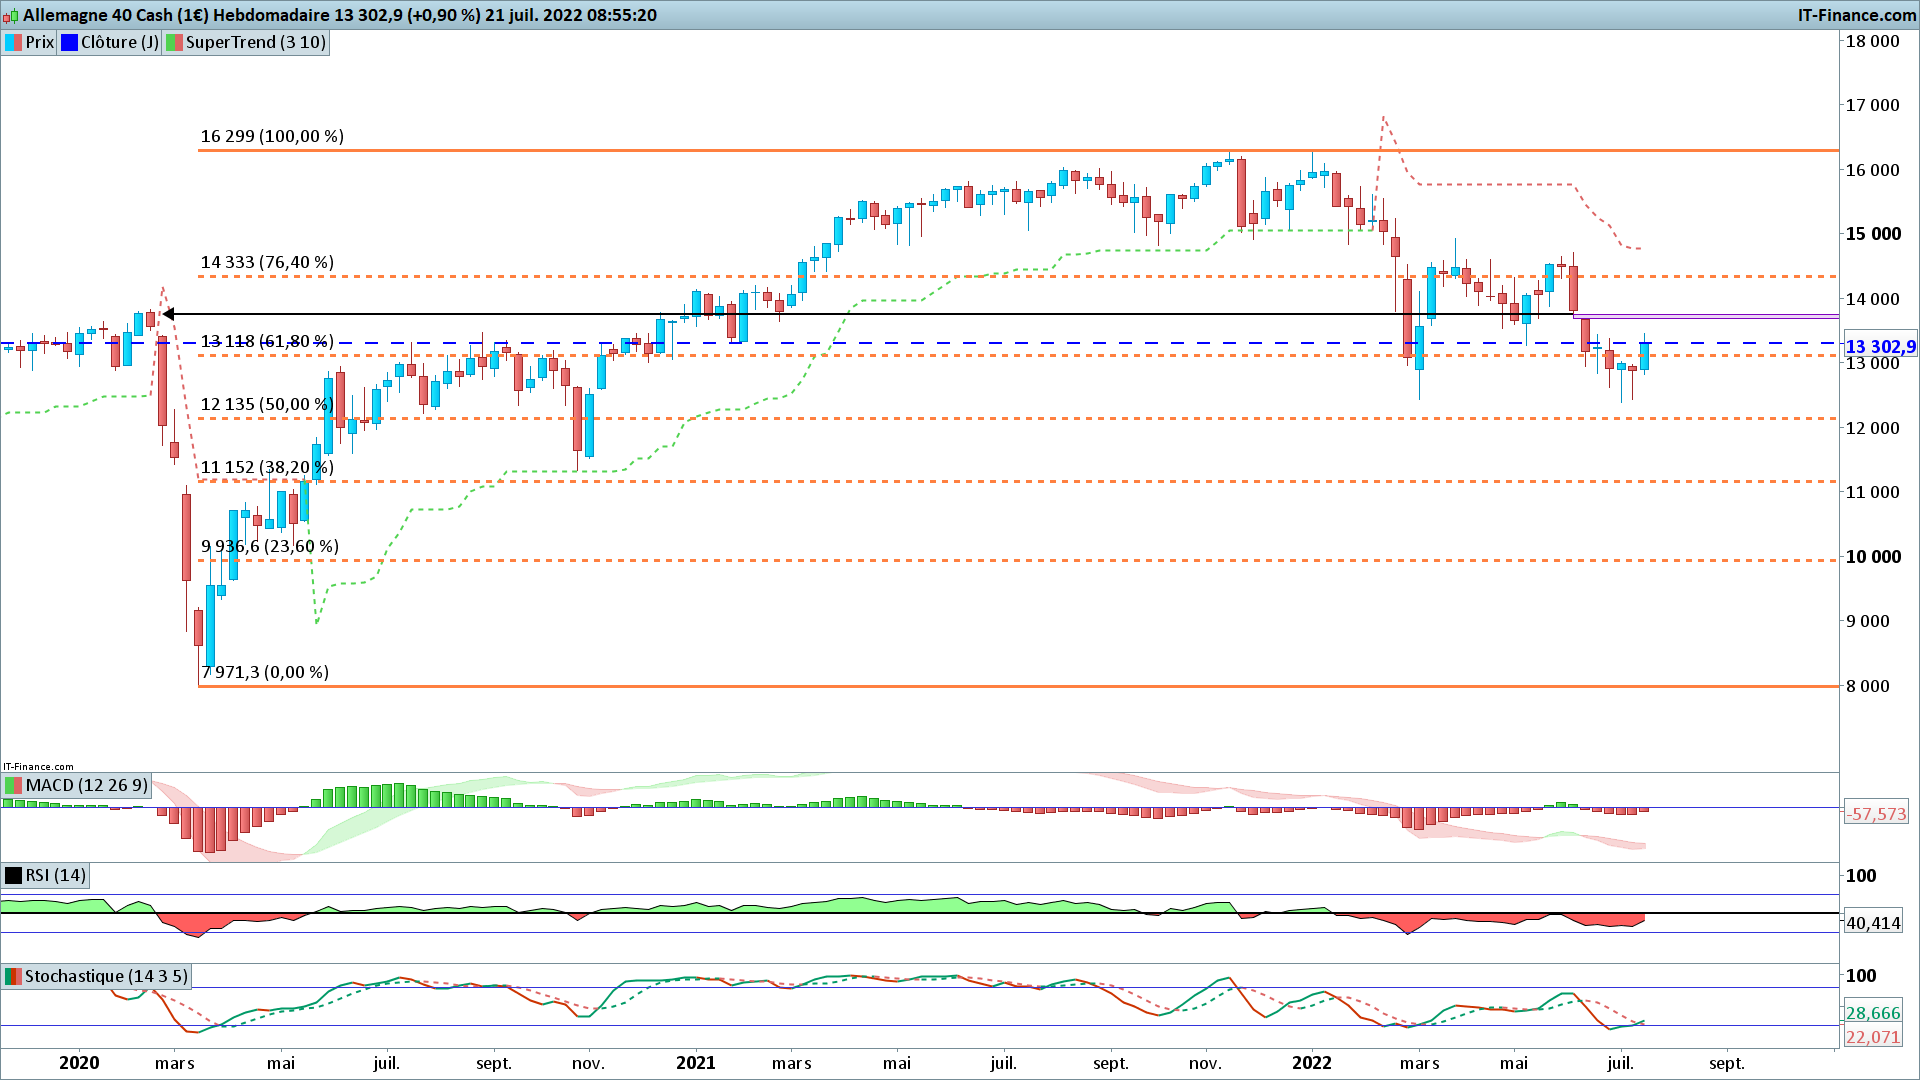Image resolution: width=1920 pixels, height=1080 pixels.
Task: Click the SuperTrend green-red indicator icon
Action: (x=174, y=42)
